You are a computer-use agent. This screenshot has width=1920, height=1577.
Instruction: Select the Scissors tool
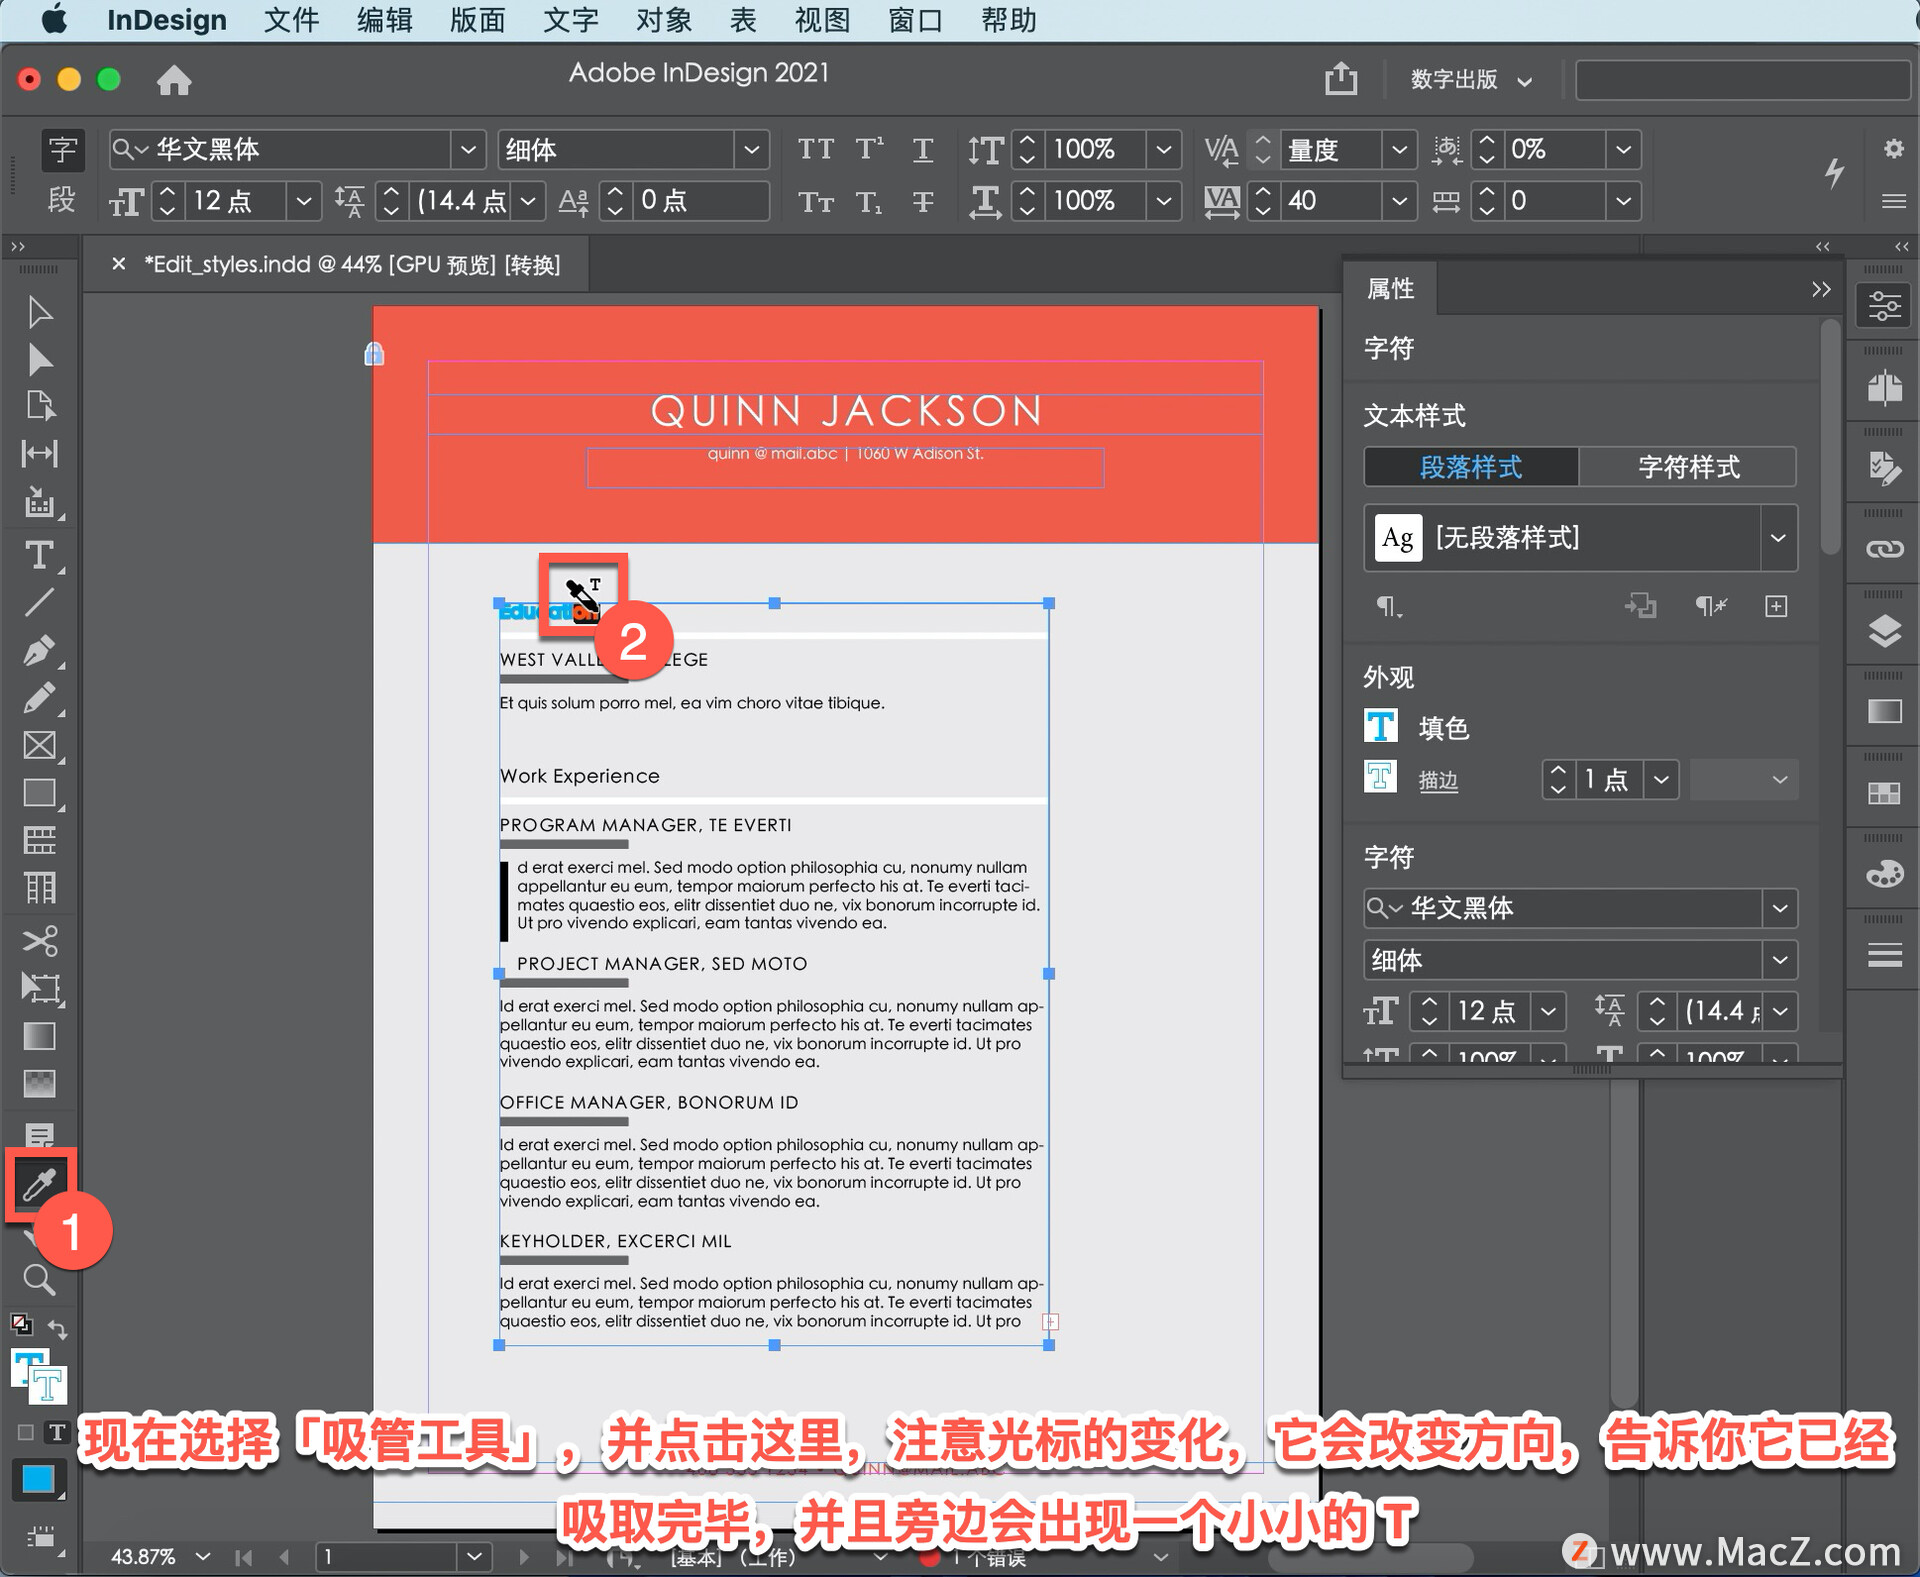click(39, 941)
